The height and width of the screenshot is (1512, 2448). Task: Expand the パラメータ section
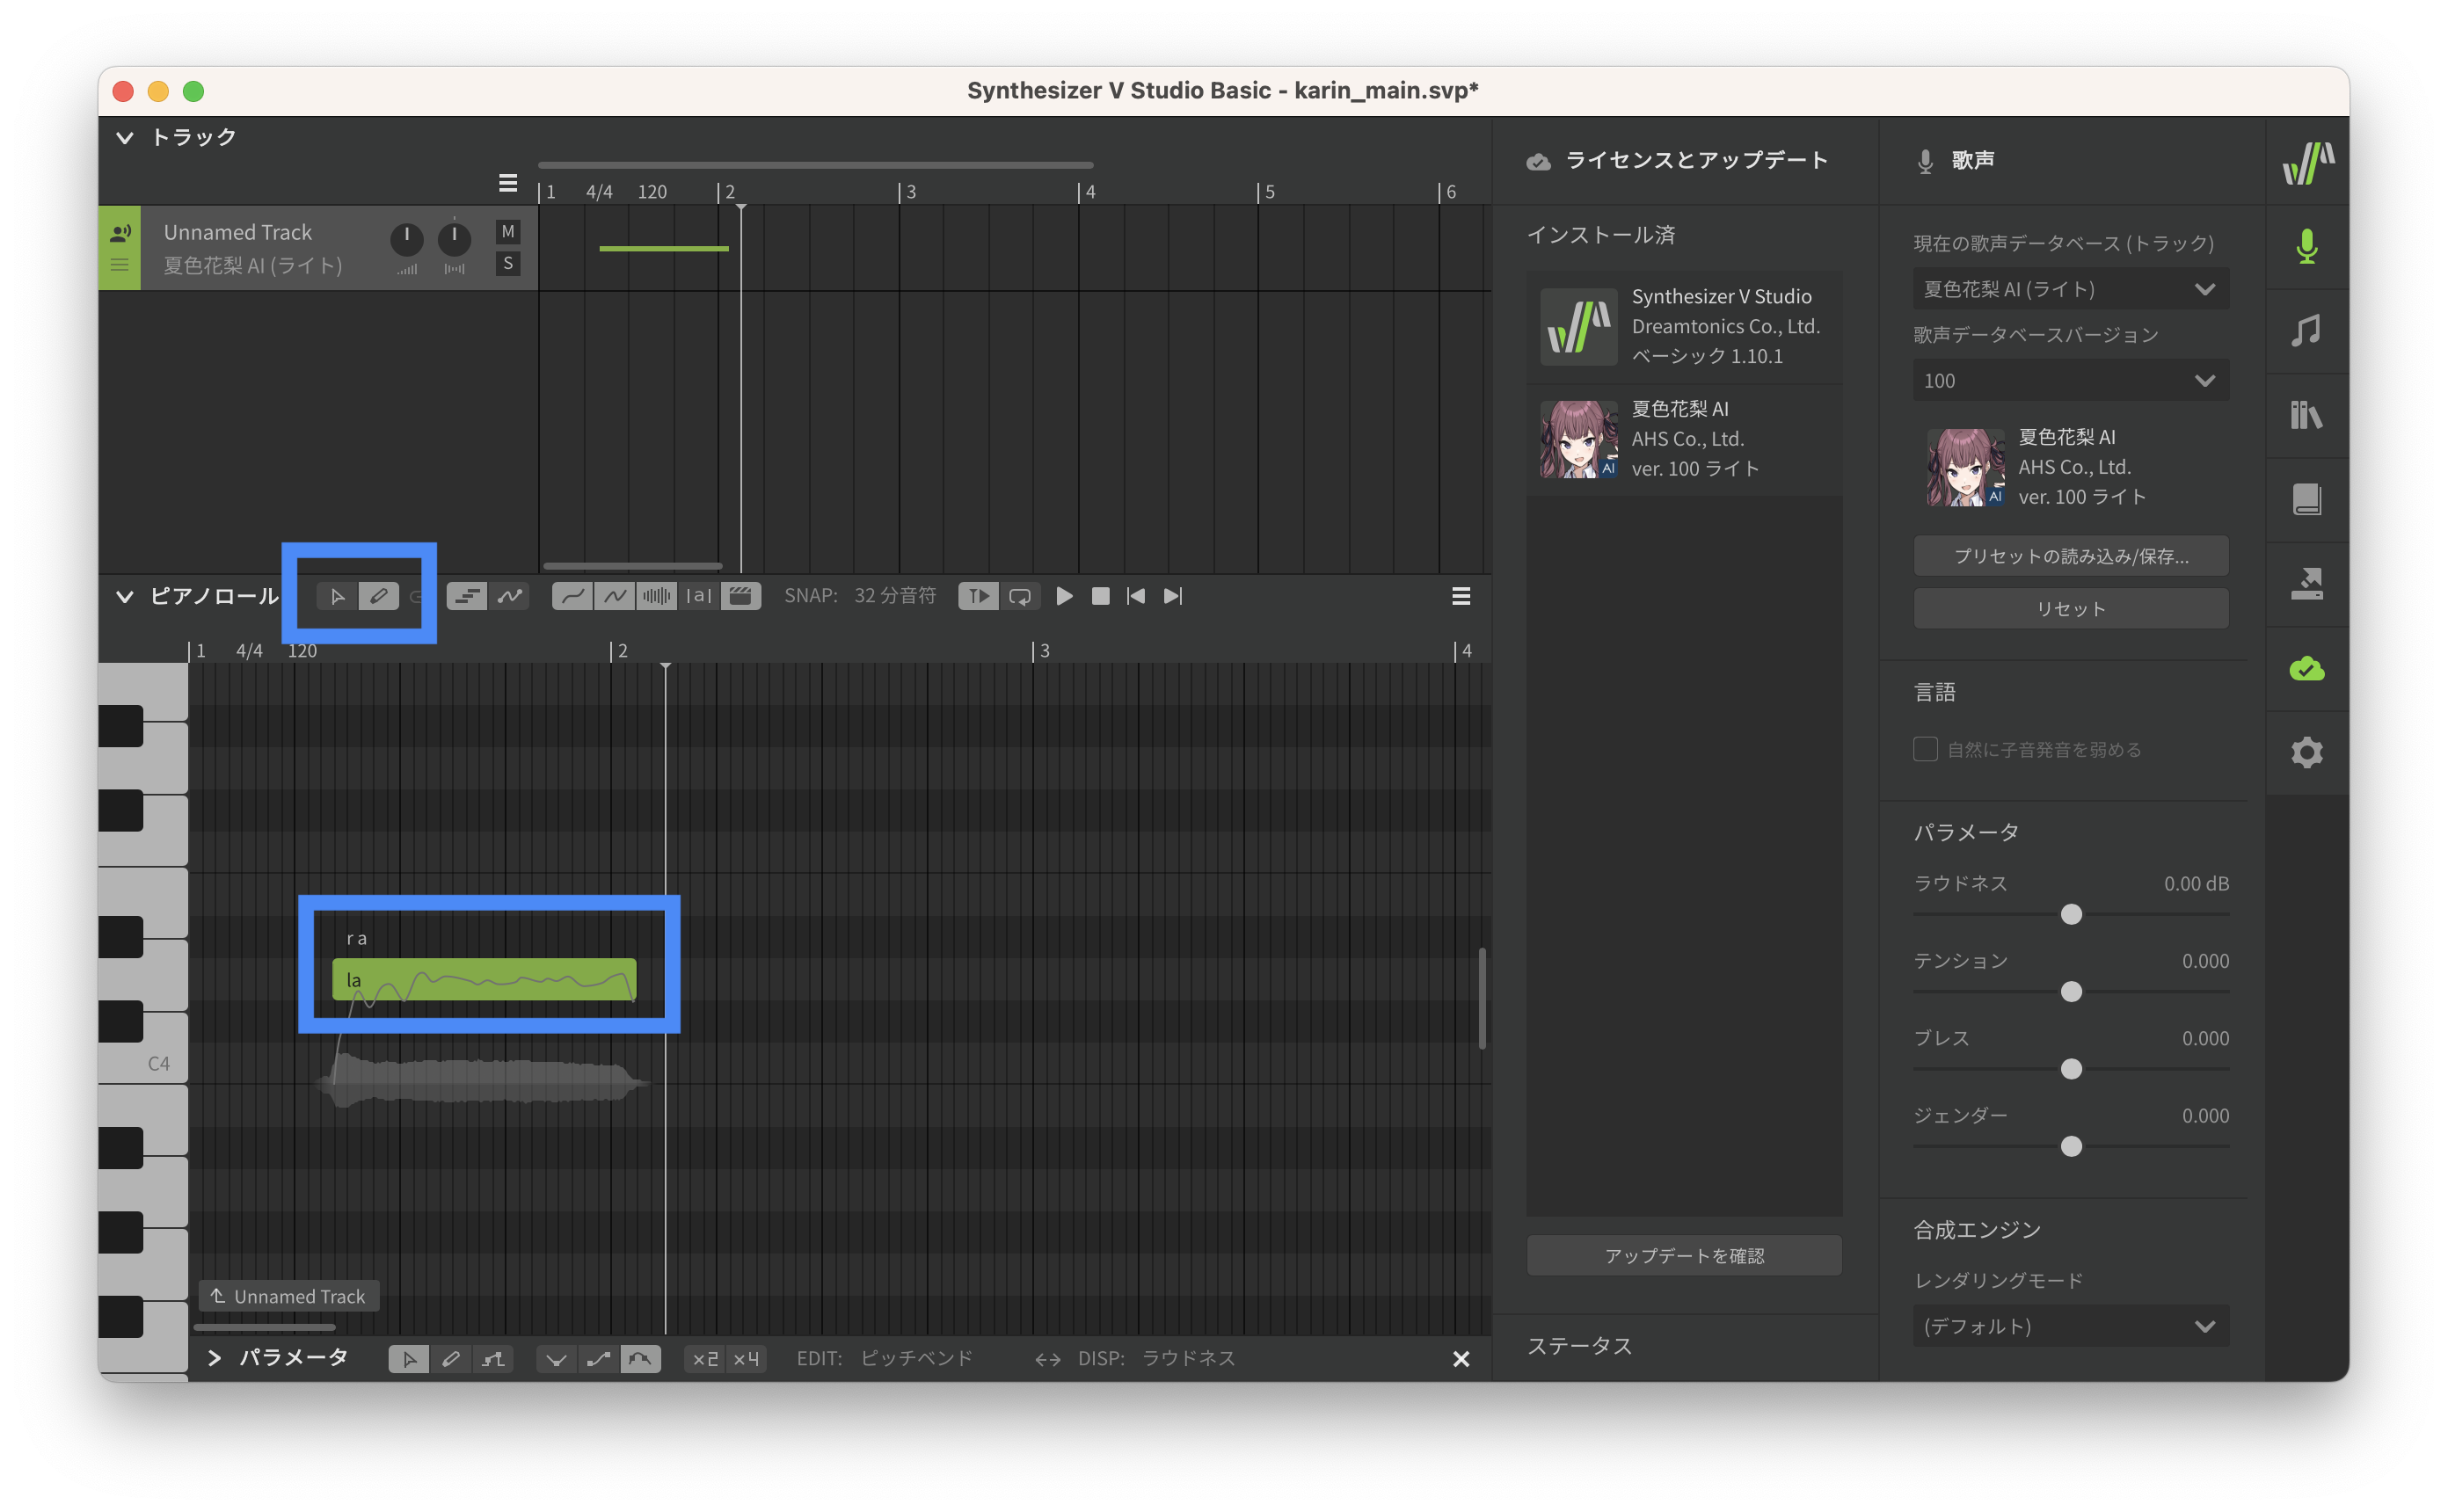(x=214, y=1358)
